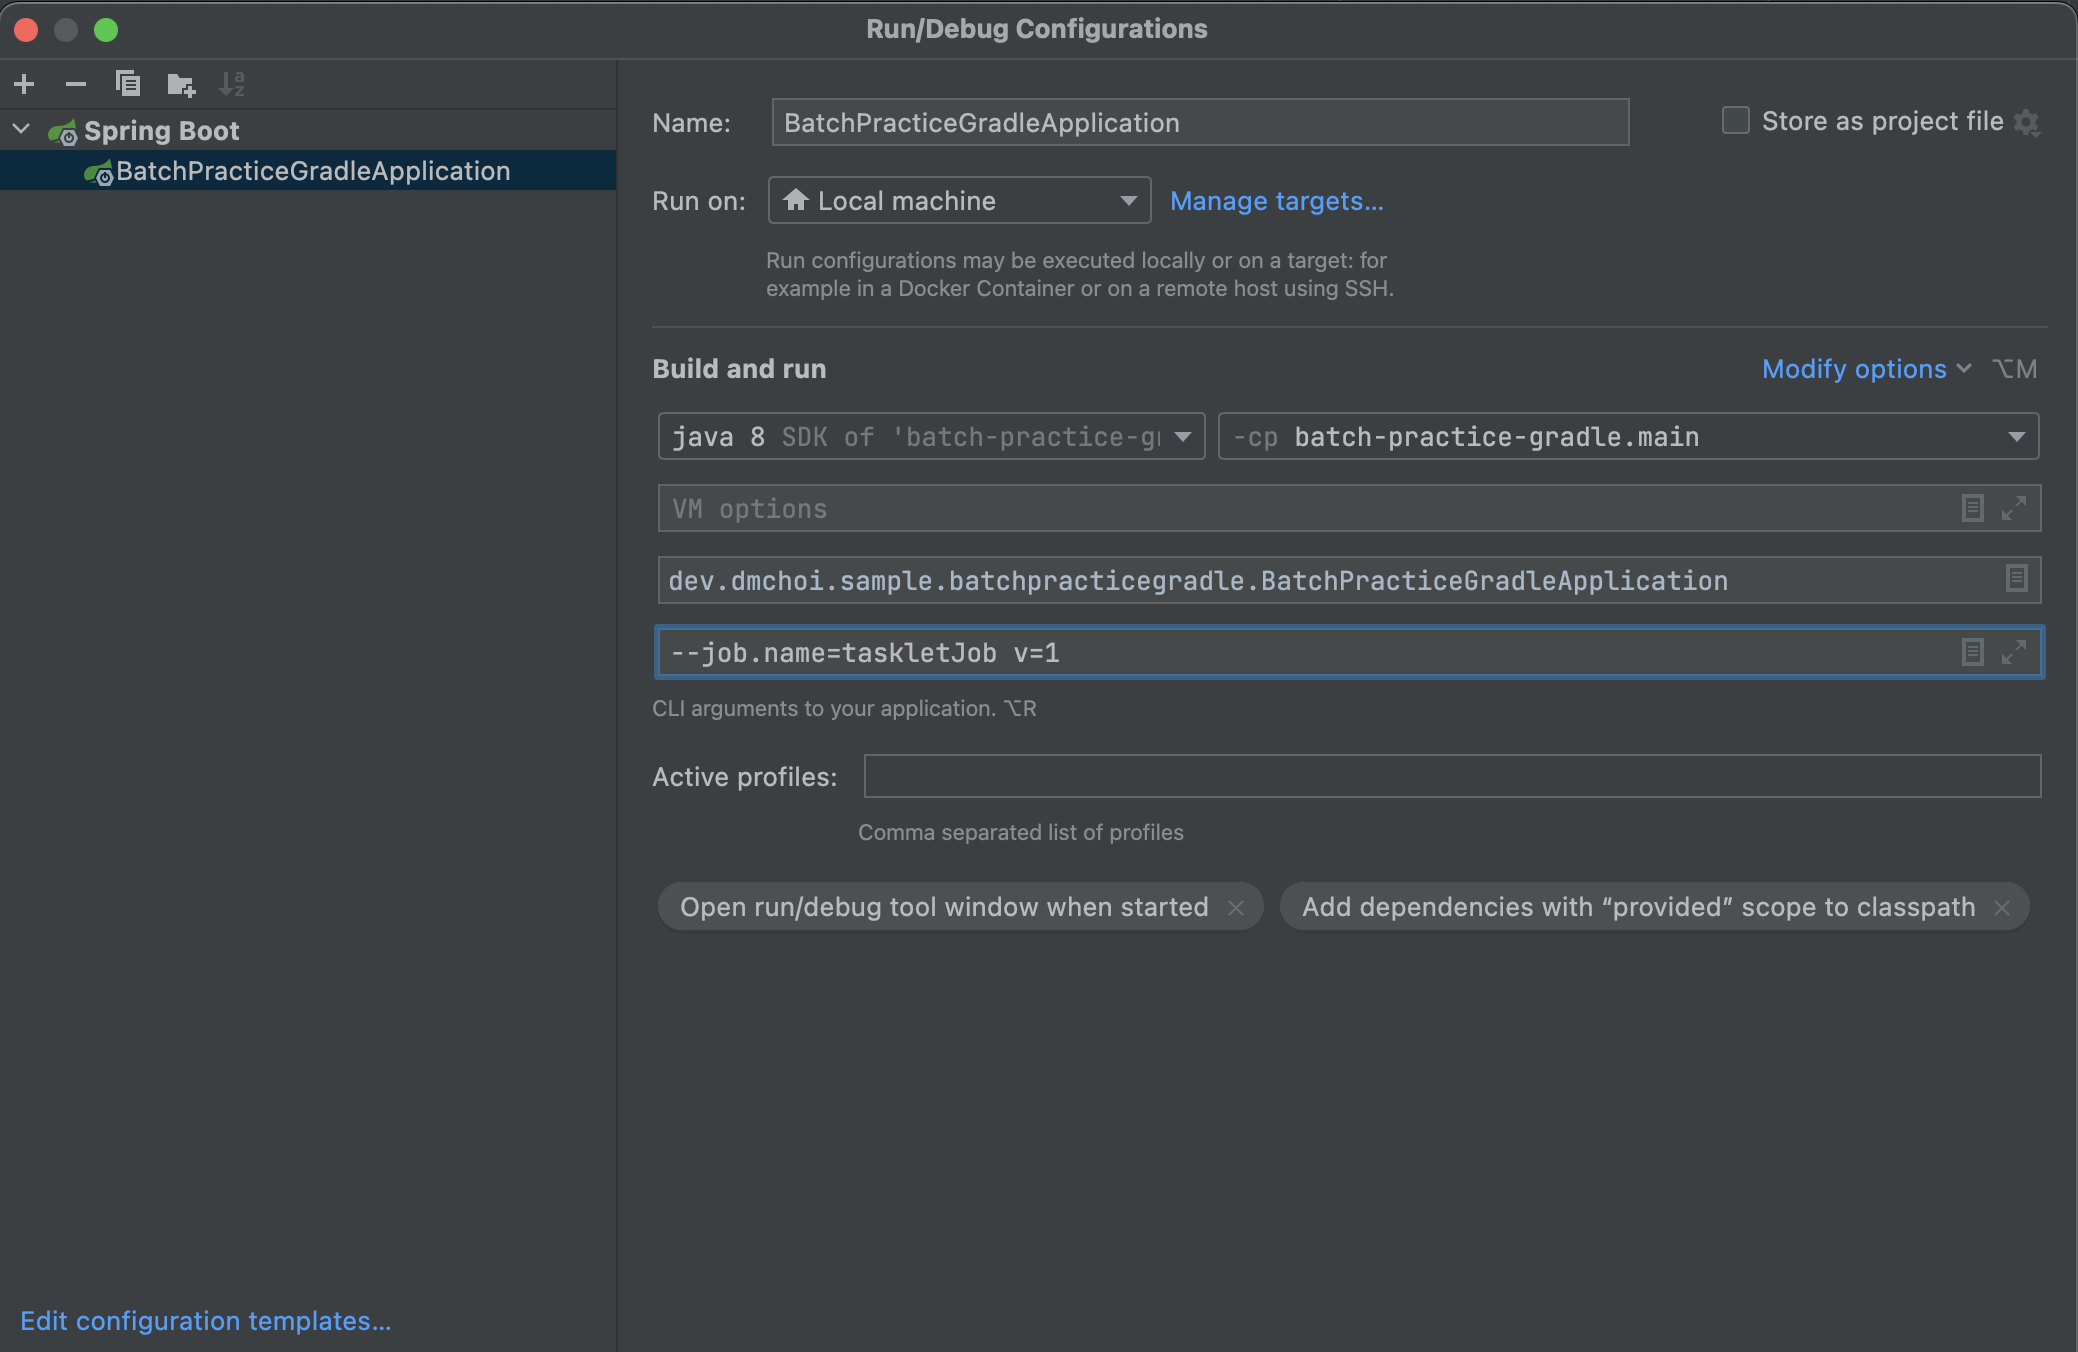The image size is (2078, 1352).
Task: Open the Run on Local machine dropdown
Action: click(x=959, y=201)
